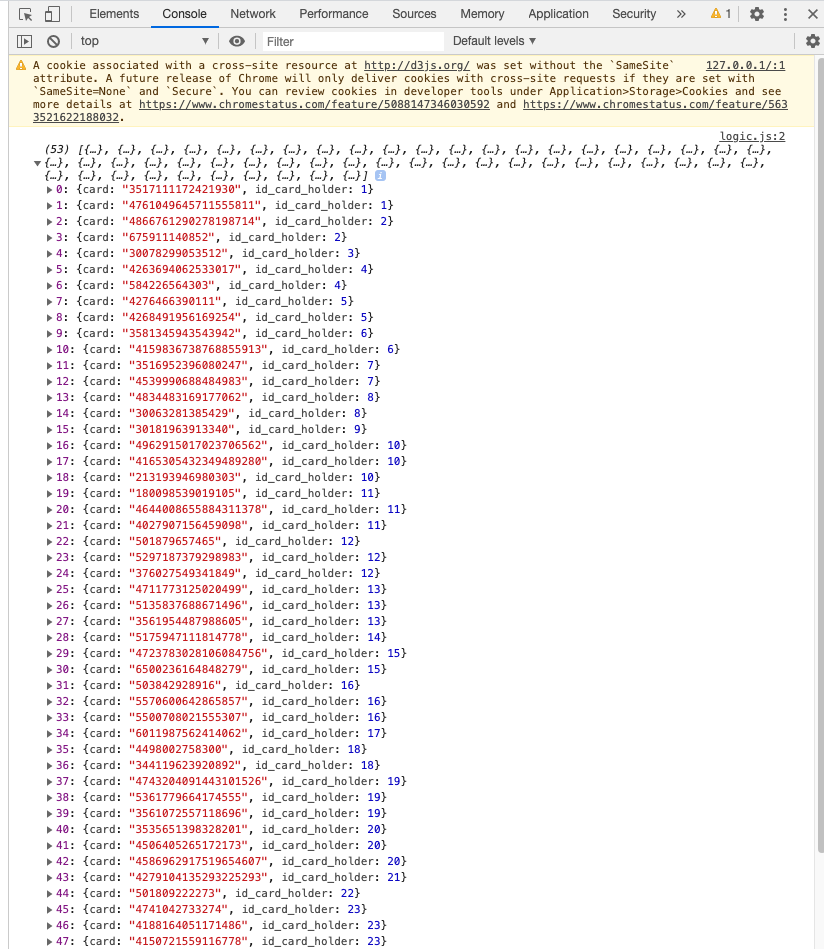Open the Application tab
Screen dimensions: 824x949
[x=558, y=14]
